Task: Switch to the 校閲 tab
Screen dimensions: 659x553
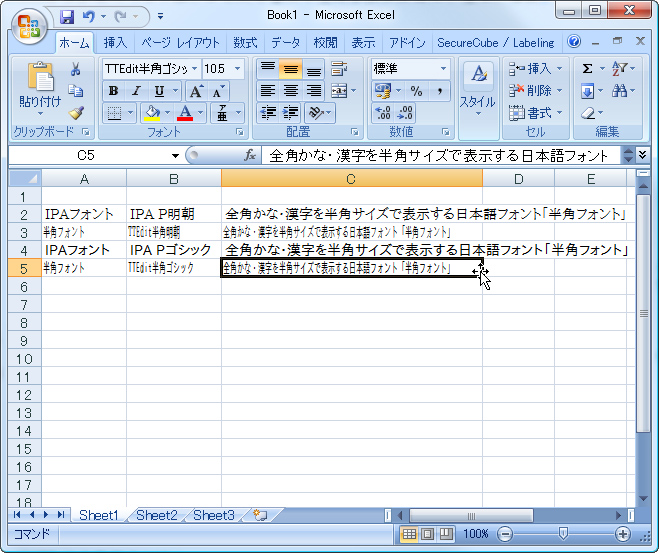Action: pyautogui.click(x=325, y=42)
